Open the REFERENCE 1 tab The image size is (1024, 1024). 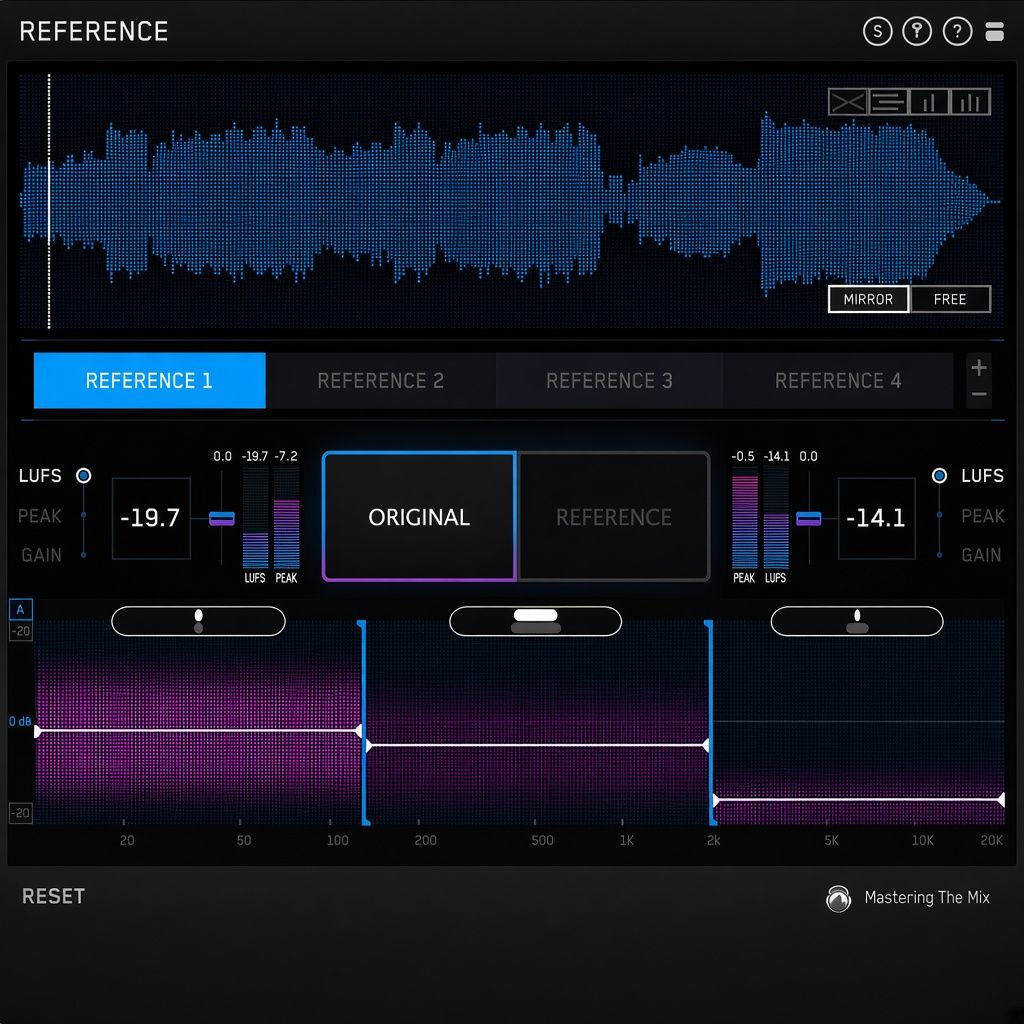[x=150, y=381]
